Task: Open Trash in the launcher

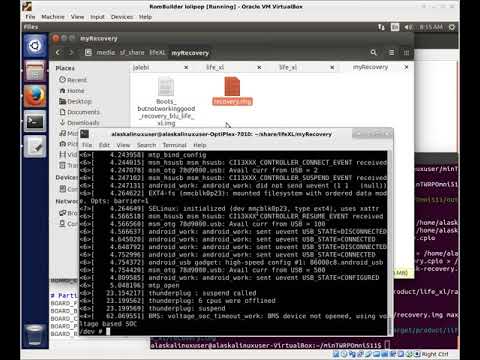Action: point(35,334)
